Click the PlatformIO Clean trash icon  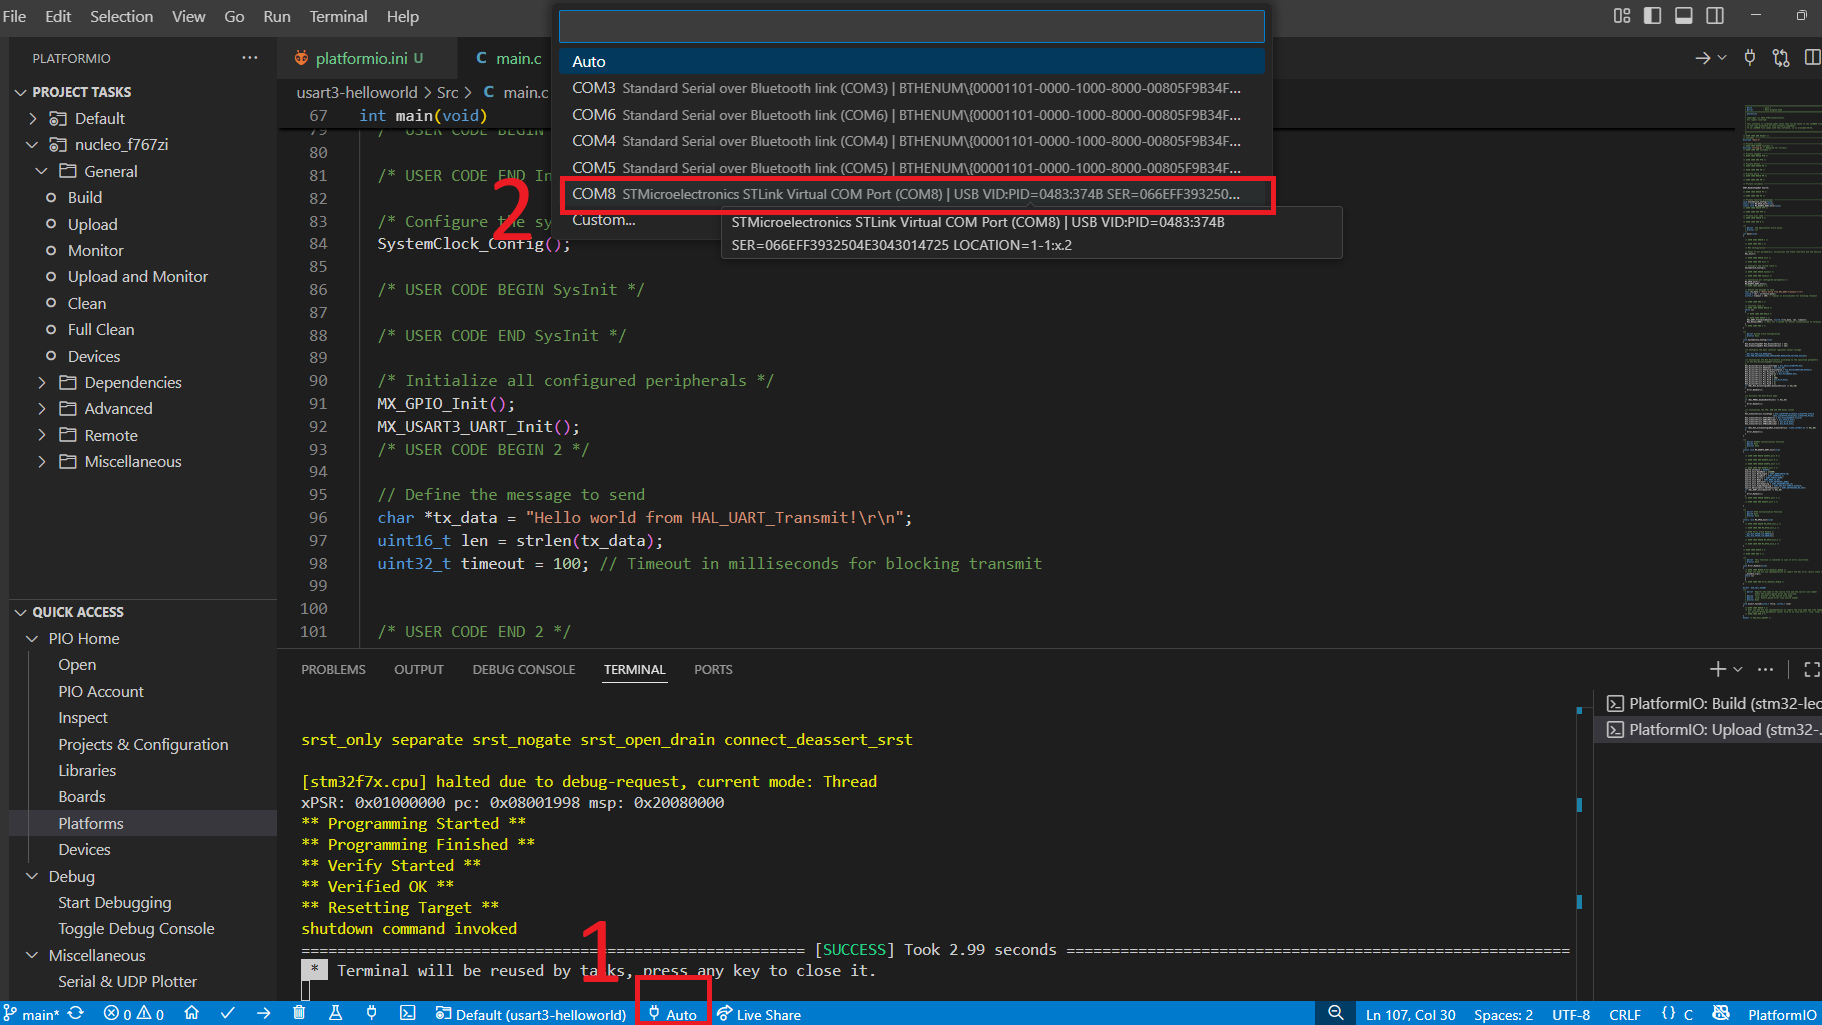tap(299, 1013)
